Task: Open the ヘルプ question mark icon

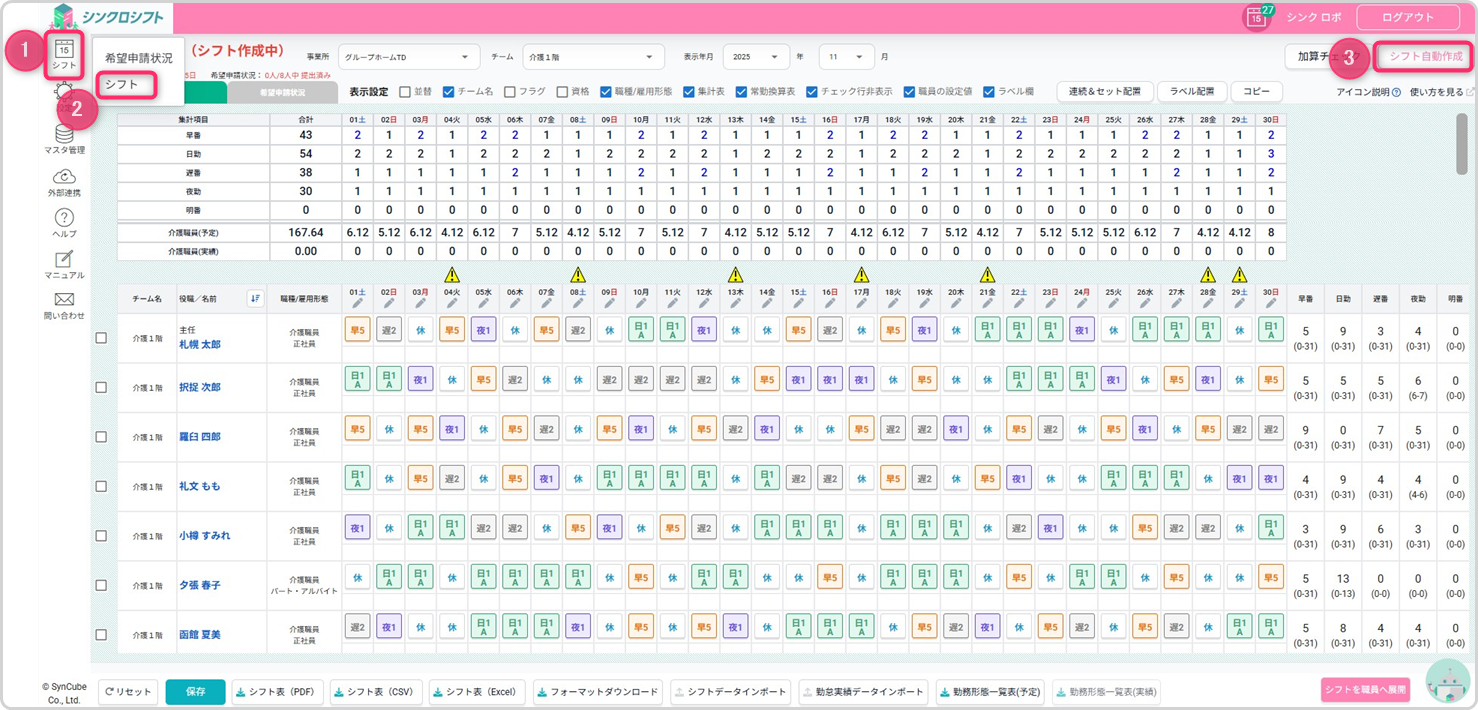Action: click(64, 218)
